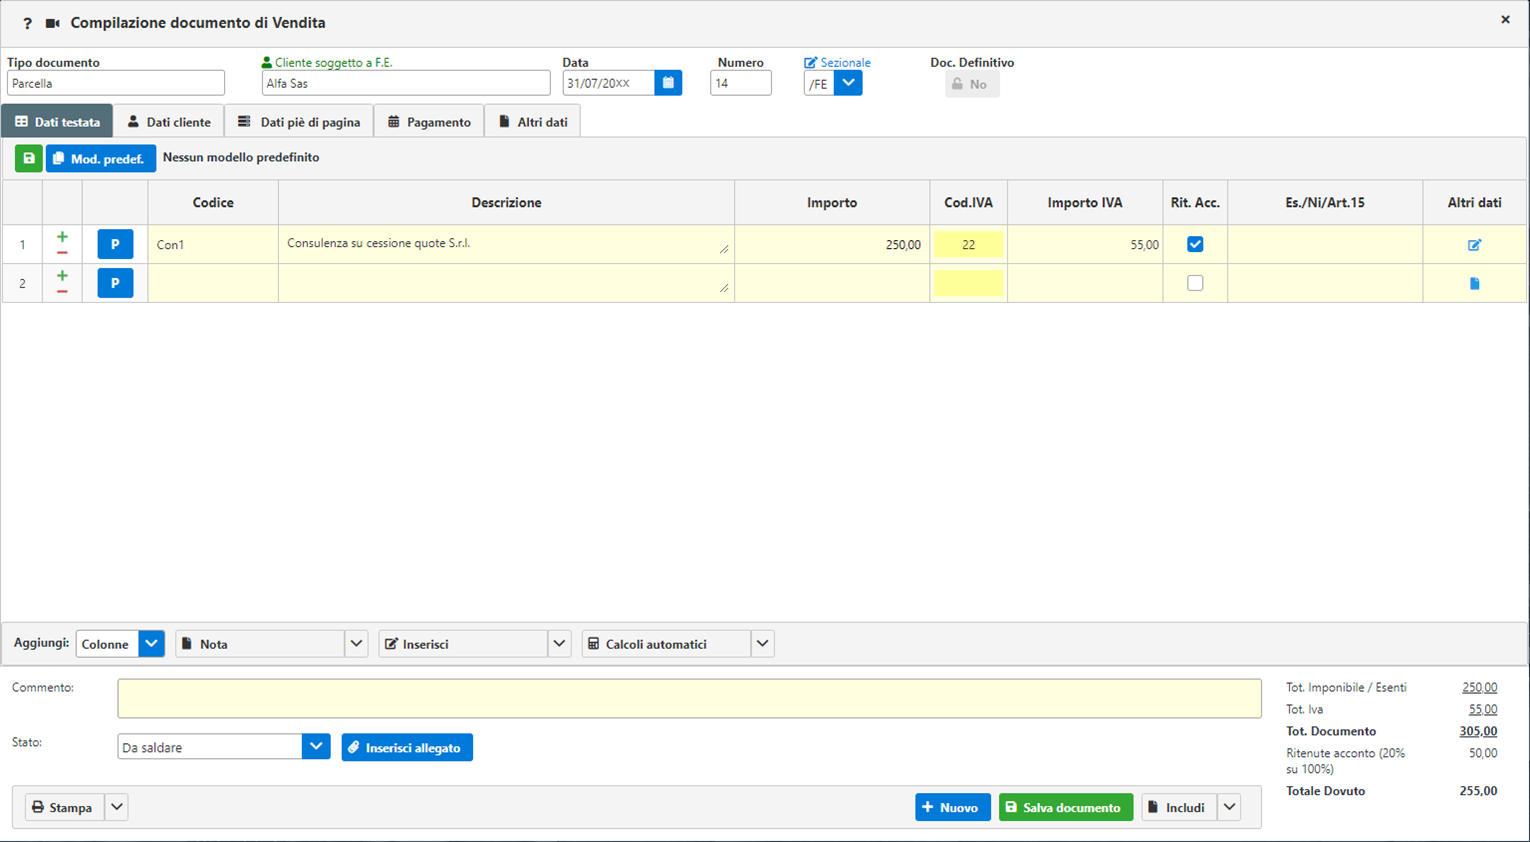
Task: Click the Cod.IVA cell 22
Action: 968,244
